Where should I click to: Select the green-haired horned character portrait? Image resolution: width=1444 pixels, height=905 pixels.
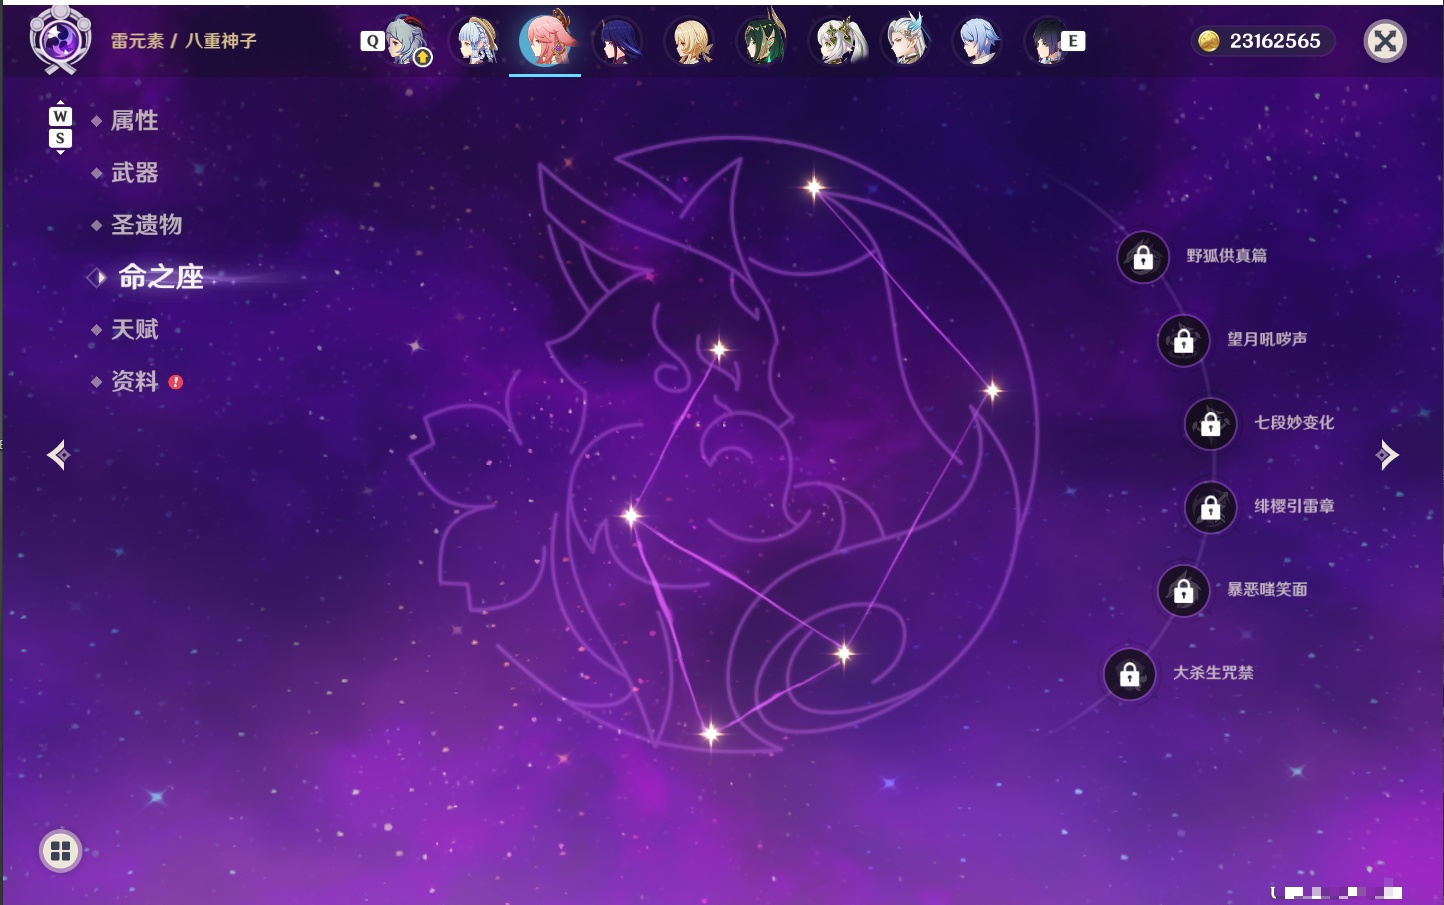[763, 41]
